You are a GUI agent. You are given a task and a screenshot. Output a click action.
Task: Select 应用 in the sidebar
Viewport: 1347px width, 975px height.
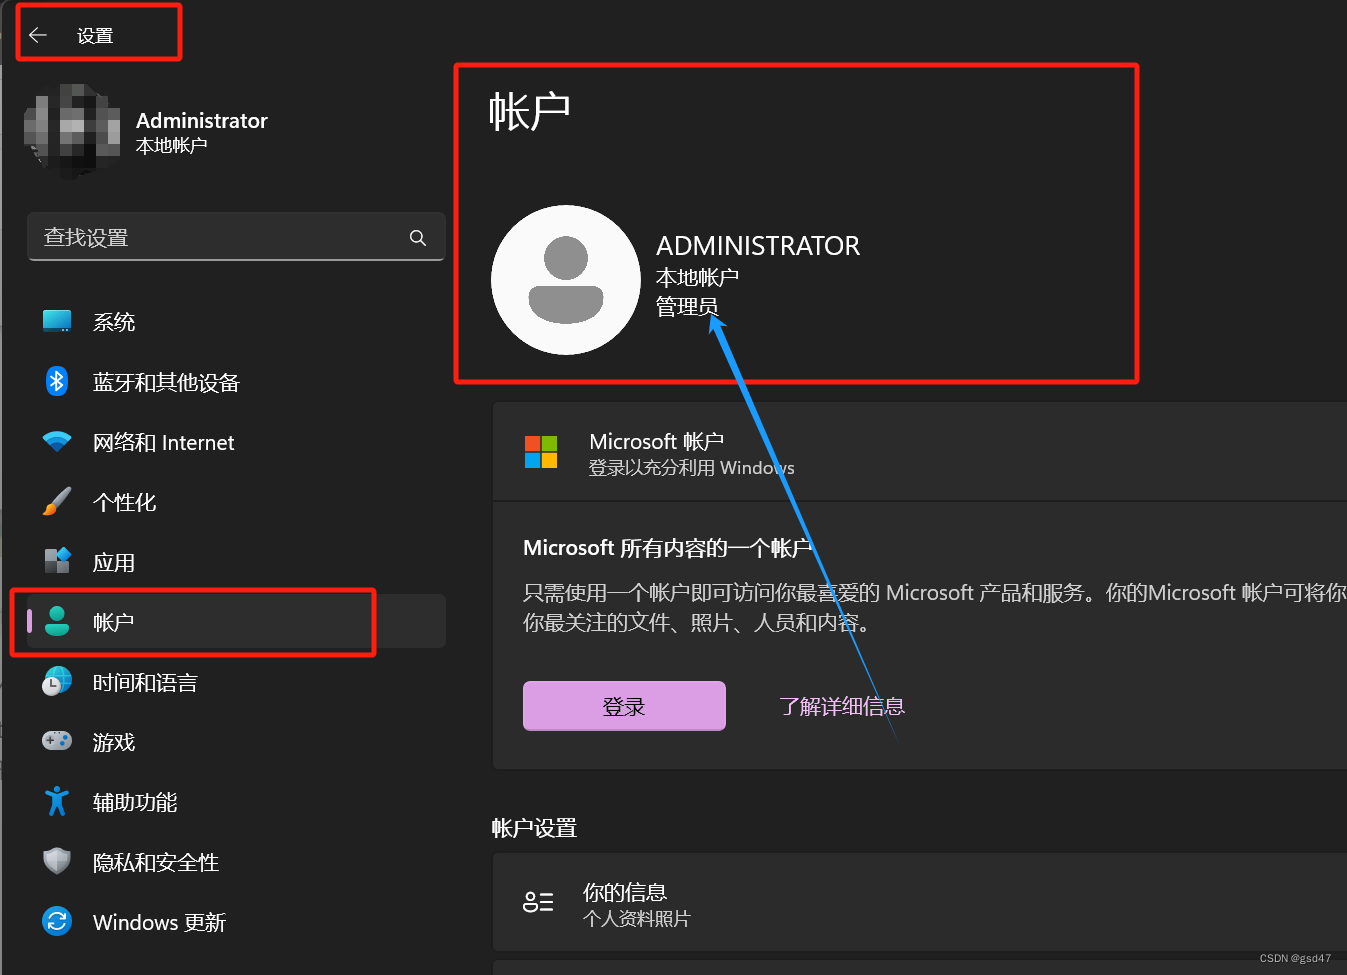point(236,561)
